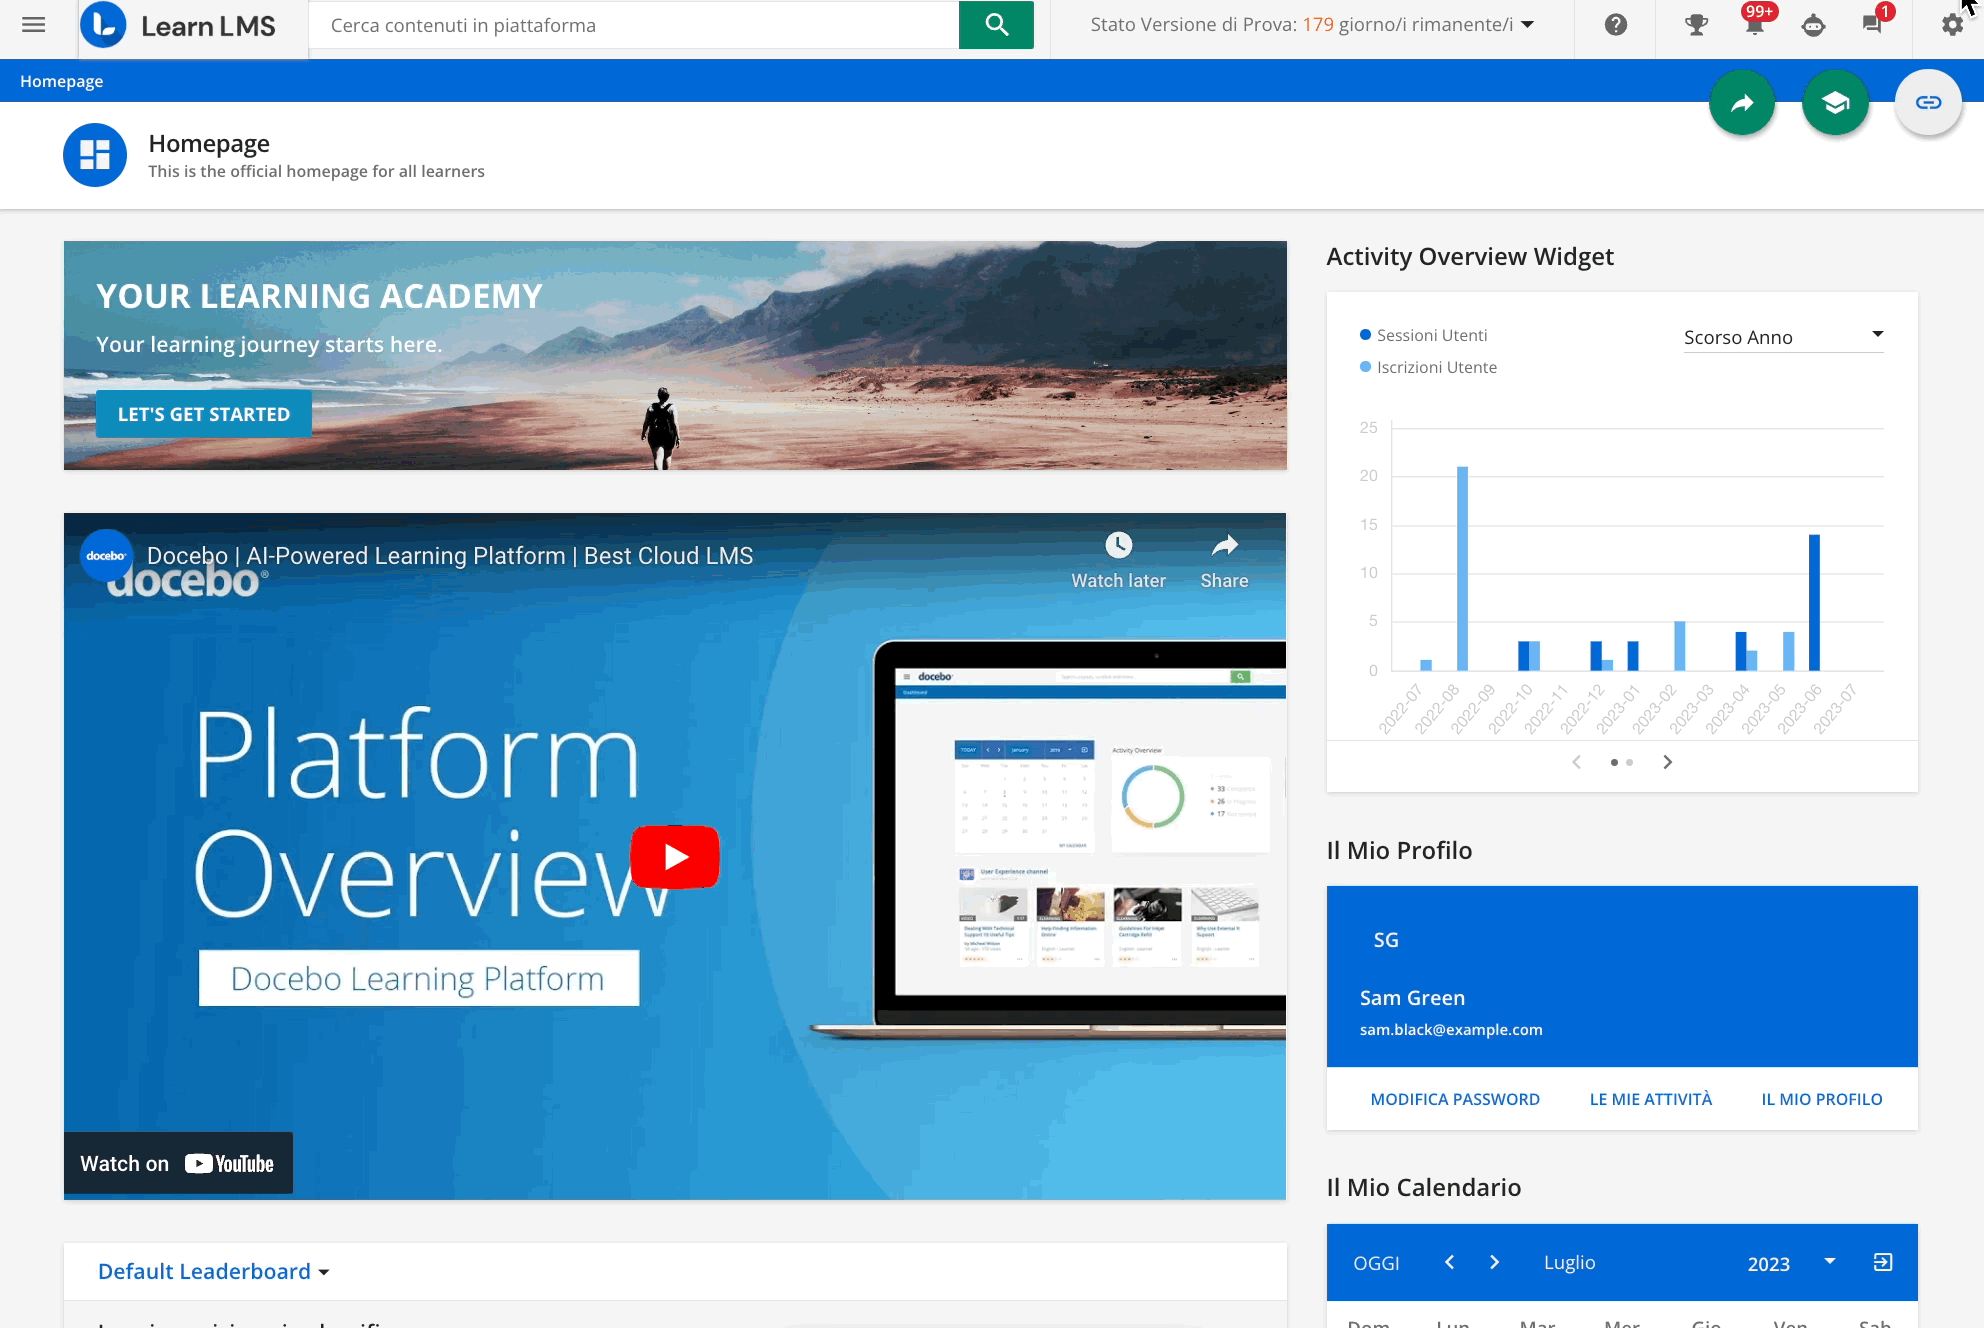Toggle Iscrizioni Utente legend series
1984x1328 pixels.
(x=1428, y=367)
